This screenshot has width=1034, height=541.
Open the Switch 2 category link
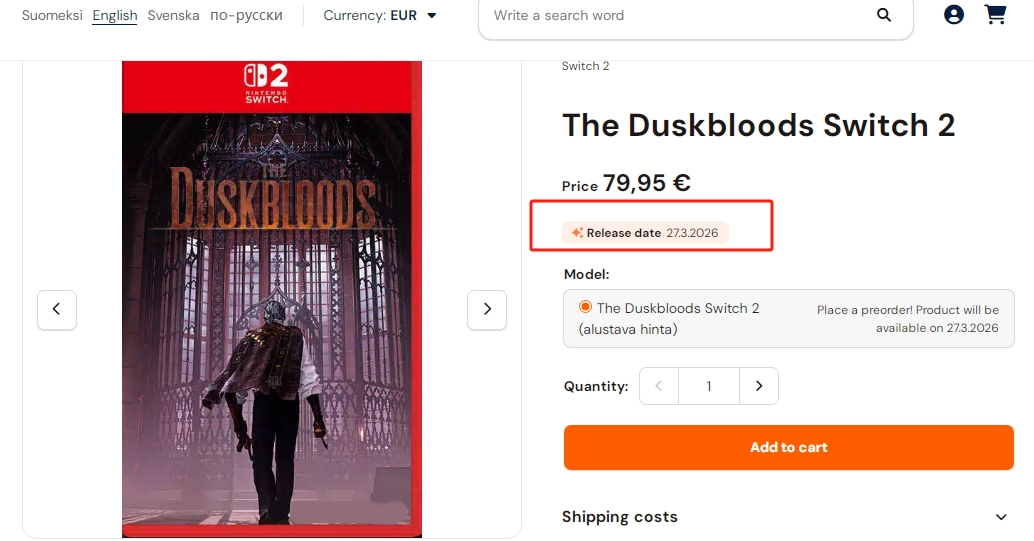coord(585,66)
